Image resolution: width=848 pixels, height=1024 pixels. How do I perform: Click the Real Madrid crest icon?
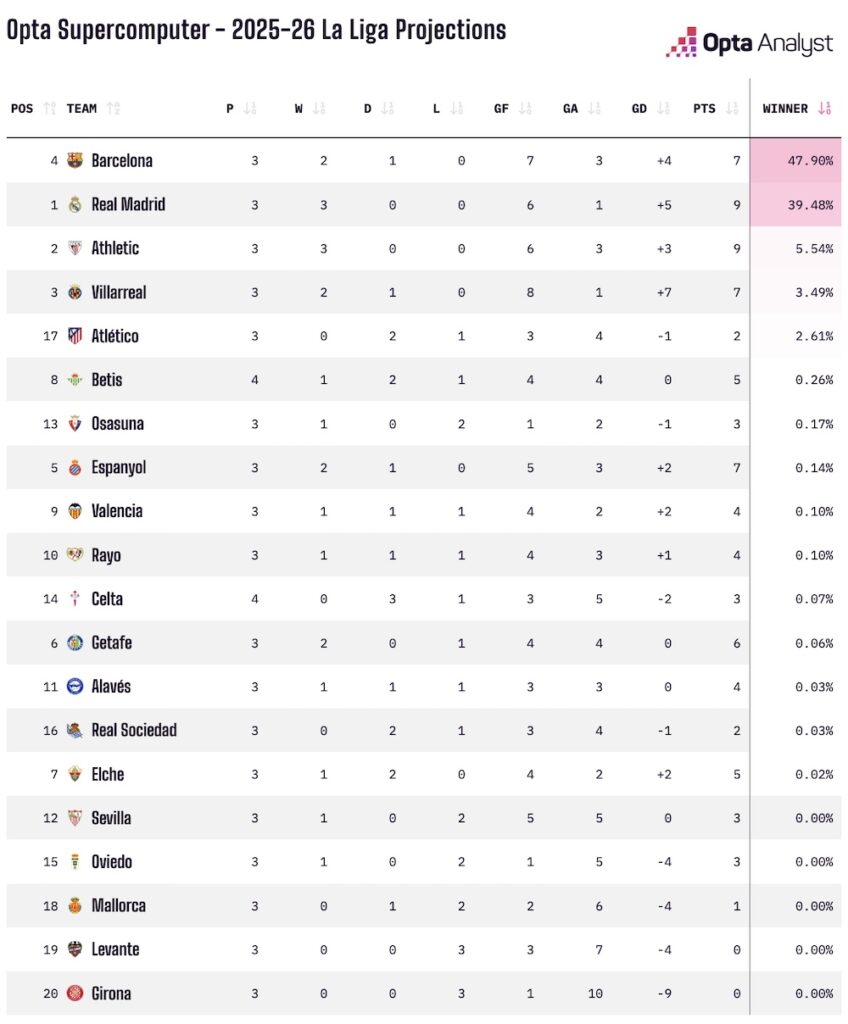pyautogui.click(x=75, y=204)
